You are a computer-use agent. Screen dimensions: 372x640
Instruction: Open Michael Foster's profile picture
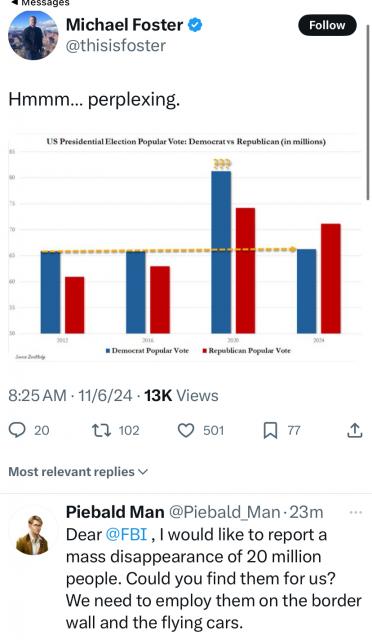[x=33, y=35]
